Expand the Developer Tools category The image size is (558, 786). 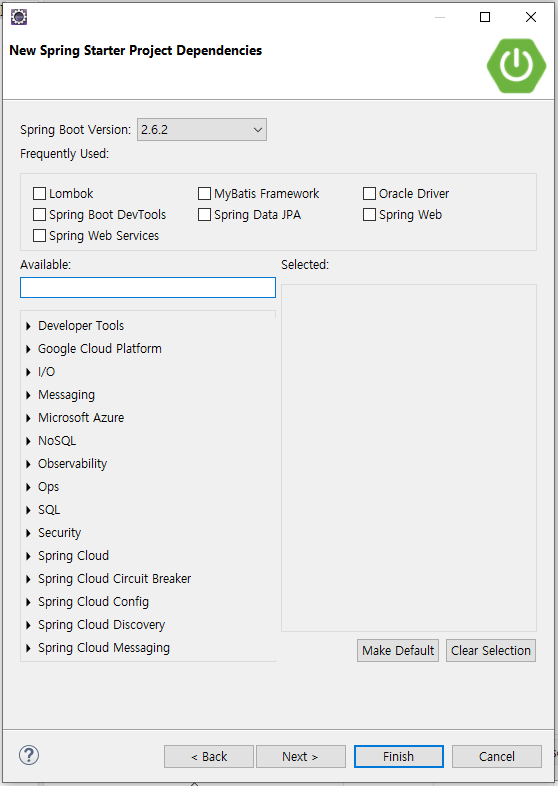29,326
